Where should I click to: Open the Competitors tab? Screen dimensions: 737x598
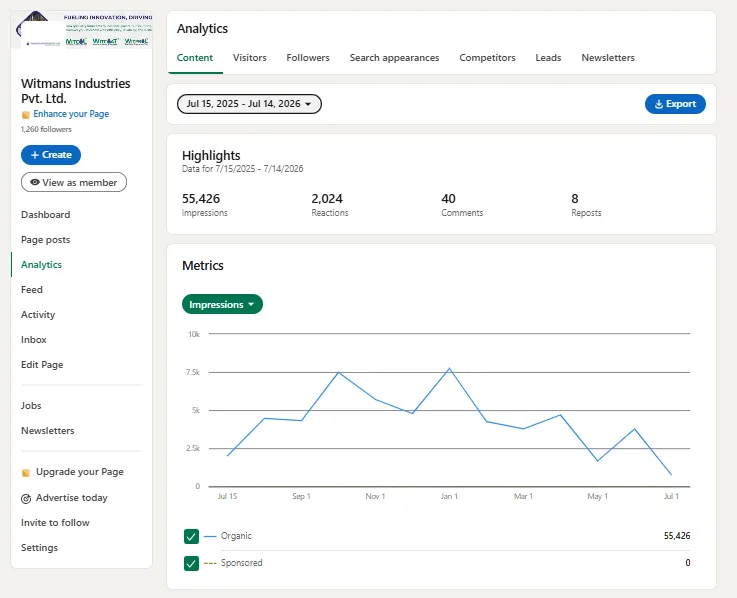pyautogui.click(x=487, y=58)
